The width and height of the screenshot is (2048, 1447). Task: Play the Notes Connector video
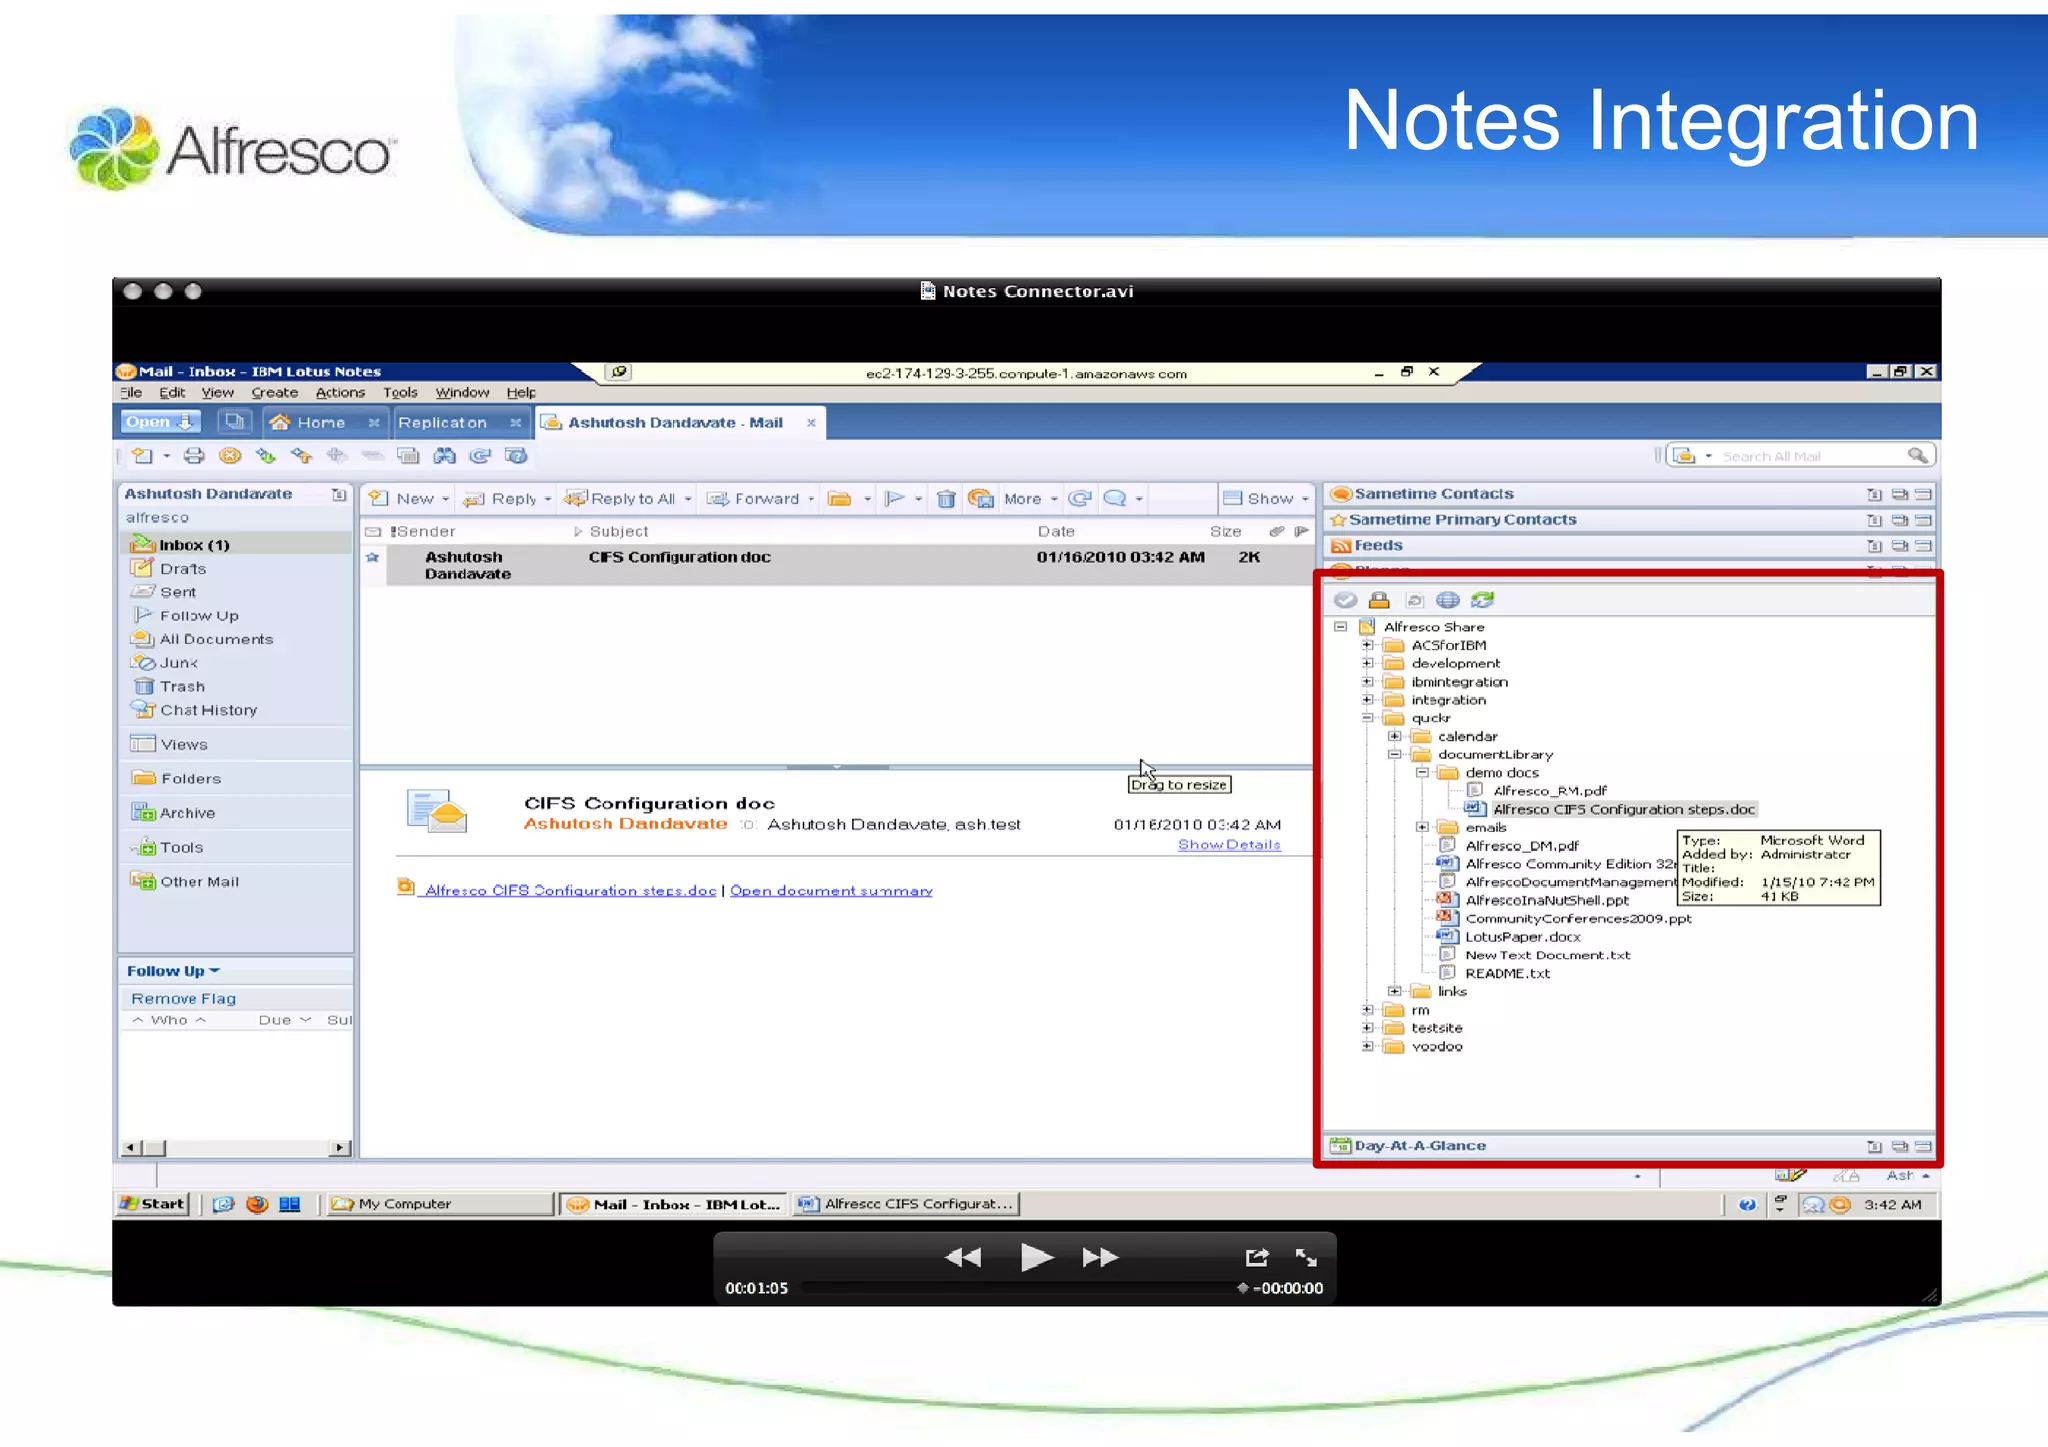pos(1036,1257)
